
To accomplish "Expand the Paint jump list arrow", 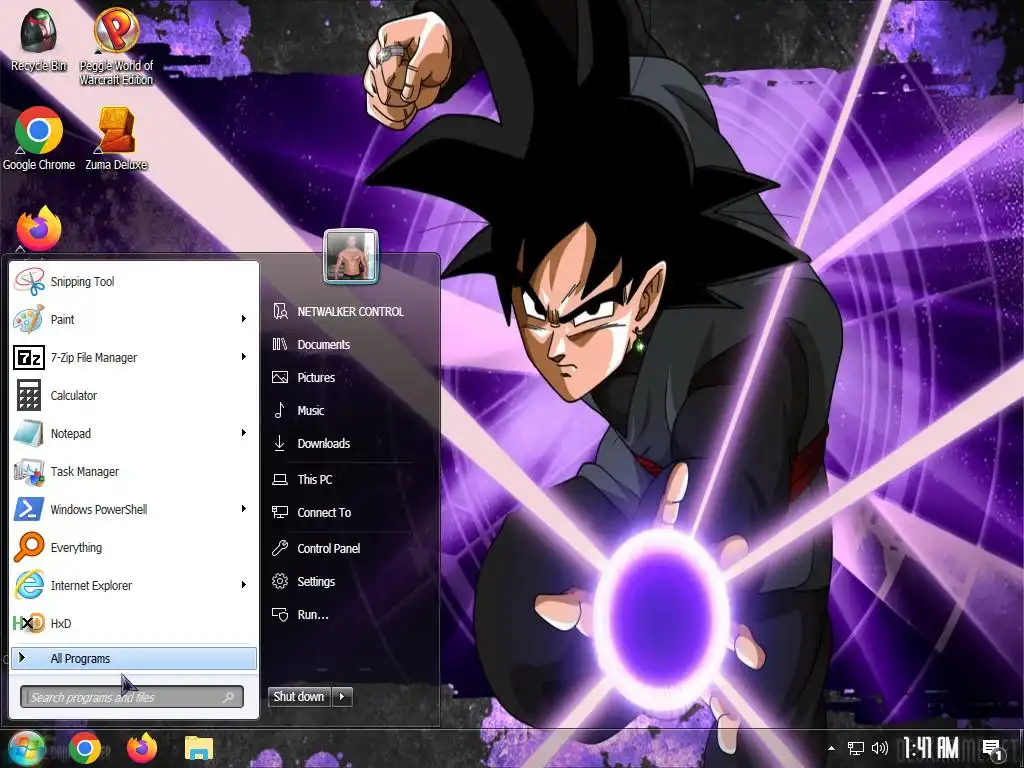I will click(244, 319).
